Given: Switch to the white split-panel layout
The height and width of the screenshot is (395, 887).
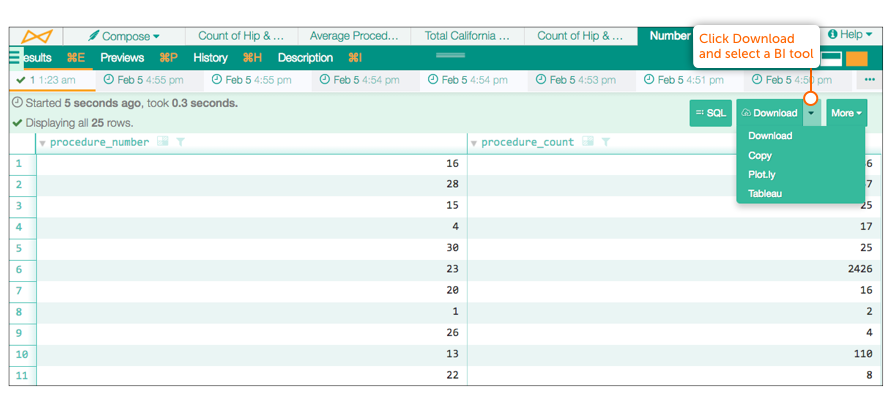Looking at the screenshot, I should click(x=832, y=58).
